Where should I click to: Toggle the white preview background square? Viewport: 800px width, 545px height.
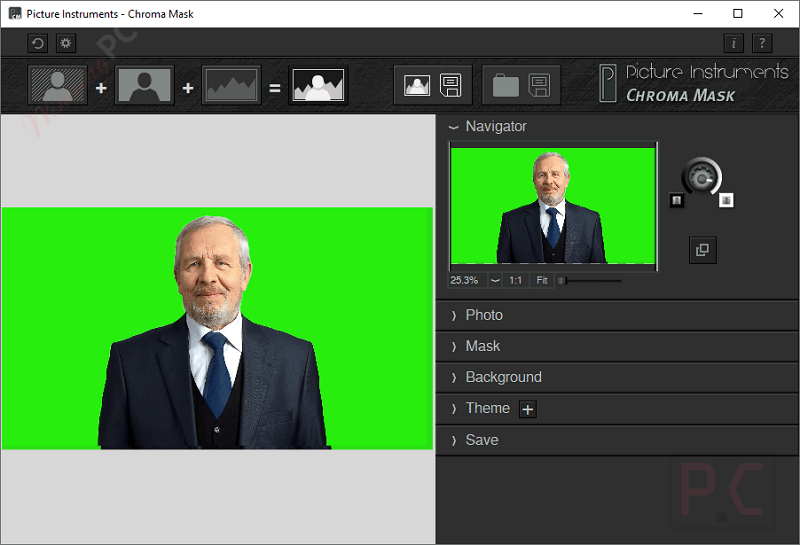726,200
